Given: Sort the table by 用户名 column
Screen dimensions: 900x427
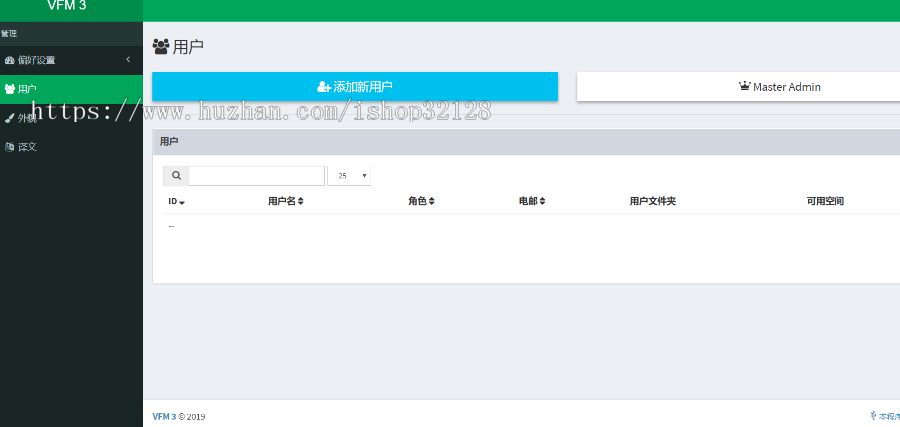Looking at the screenshot, I should coord(286,201).
